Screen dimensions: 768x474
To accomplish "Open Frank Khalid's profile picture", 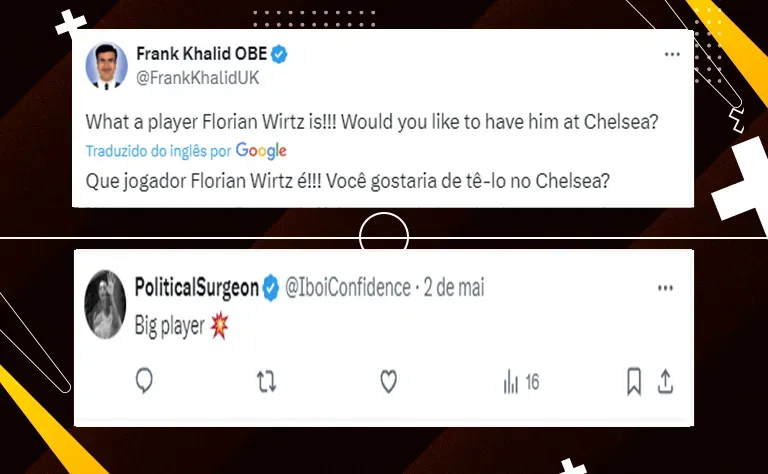I will click(x=106, y=65).
